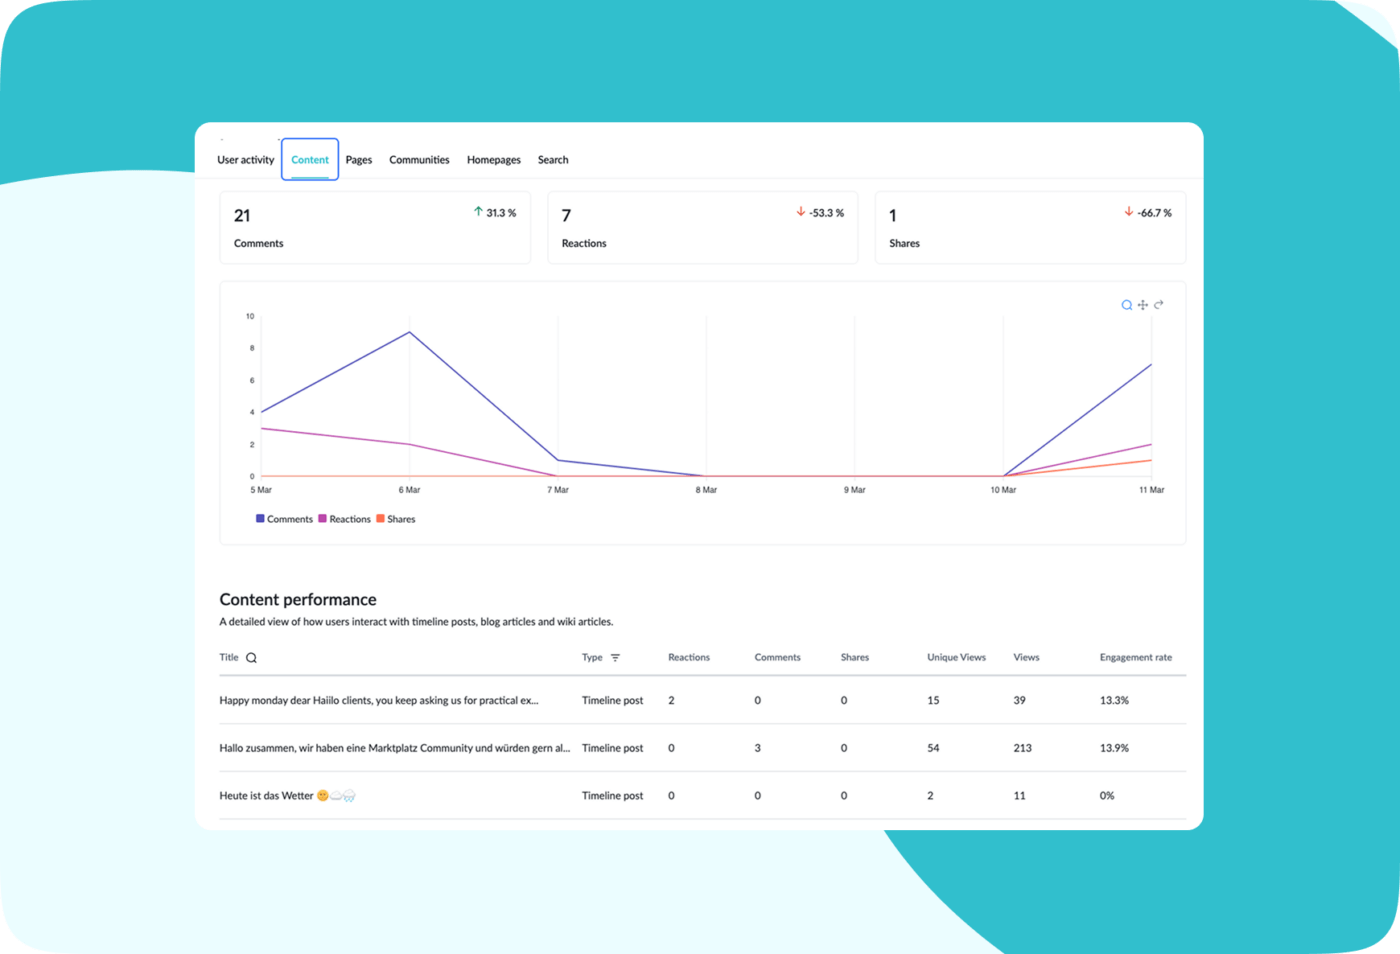This screenshot has width=1400, height=954.
Task: Select the chart pan move icon
Action: click(1143, 305)
